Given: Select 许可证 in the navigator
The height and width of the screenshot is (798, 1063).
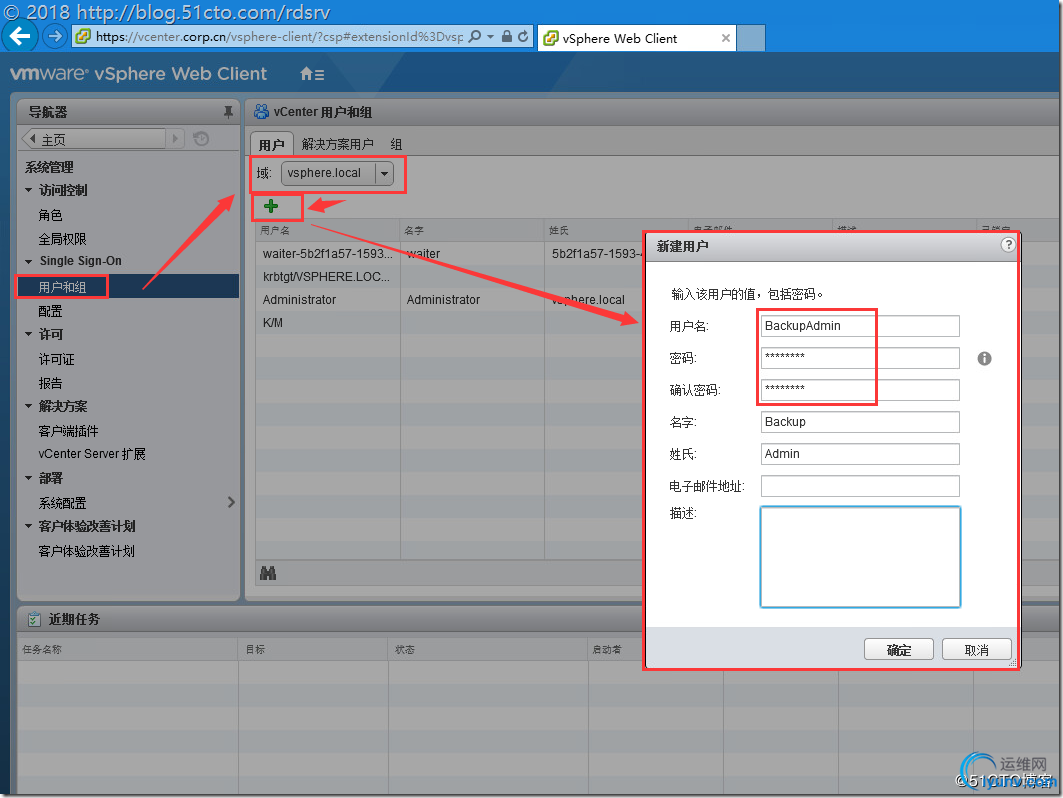Looking at the screenshot, I should [x=56, y=359].
